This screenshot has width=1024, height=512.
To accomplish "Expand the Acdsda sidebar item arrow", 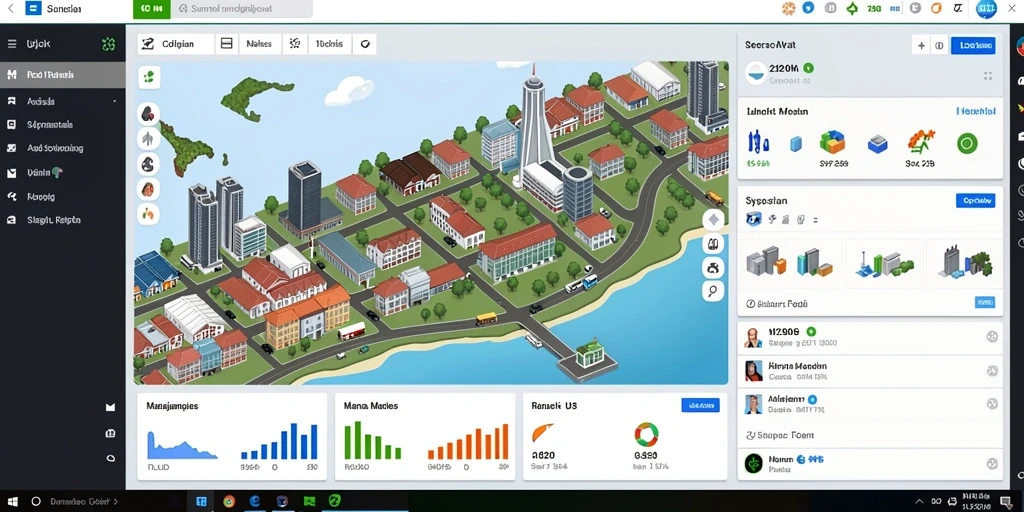I will (x=114, y=101).
